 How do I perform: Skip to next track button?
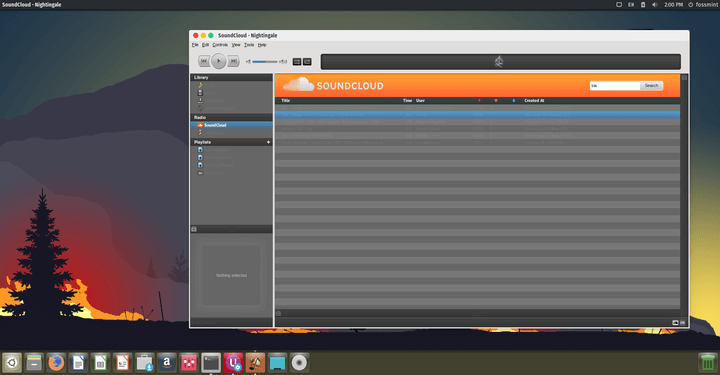233,61
